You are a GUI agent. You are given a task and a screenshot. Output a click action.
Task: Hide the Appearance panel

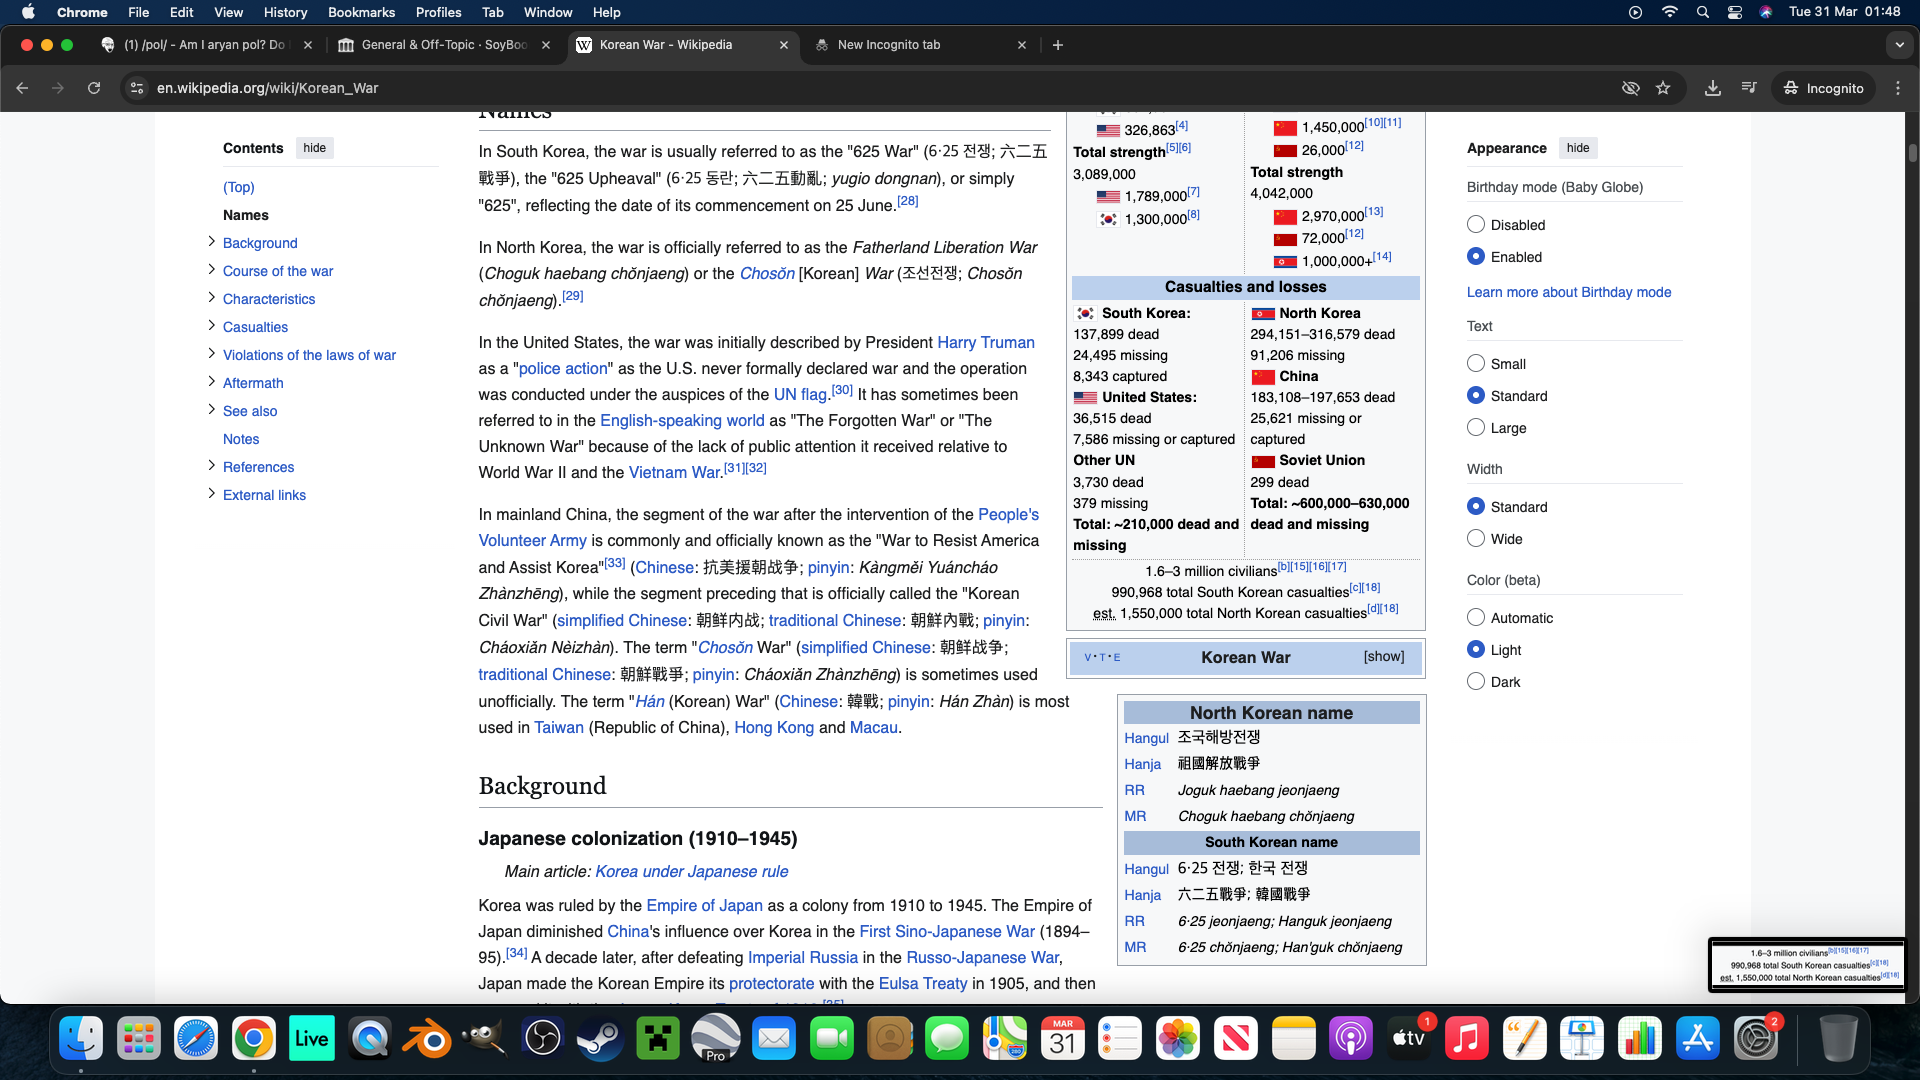point(1578,148)
